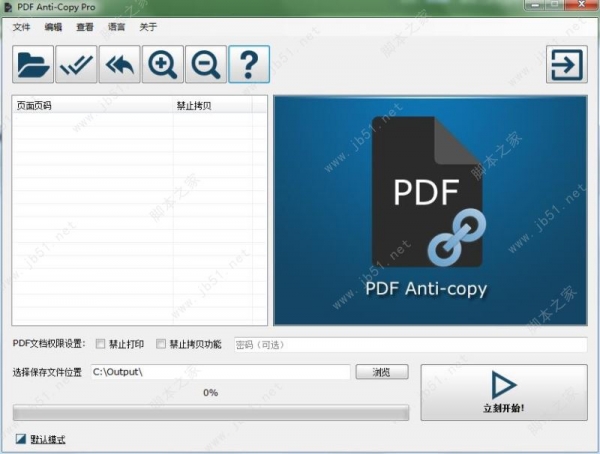Screen dimensions: 600x454
Task: Open the 编辑 menu
Action: click(53, 27)
